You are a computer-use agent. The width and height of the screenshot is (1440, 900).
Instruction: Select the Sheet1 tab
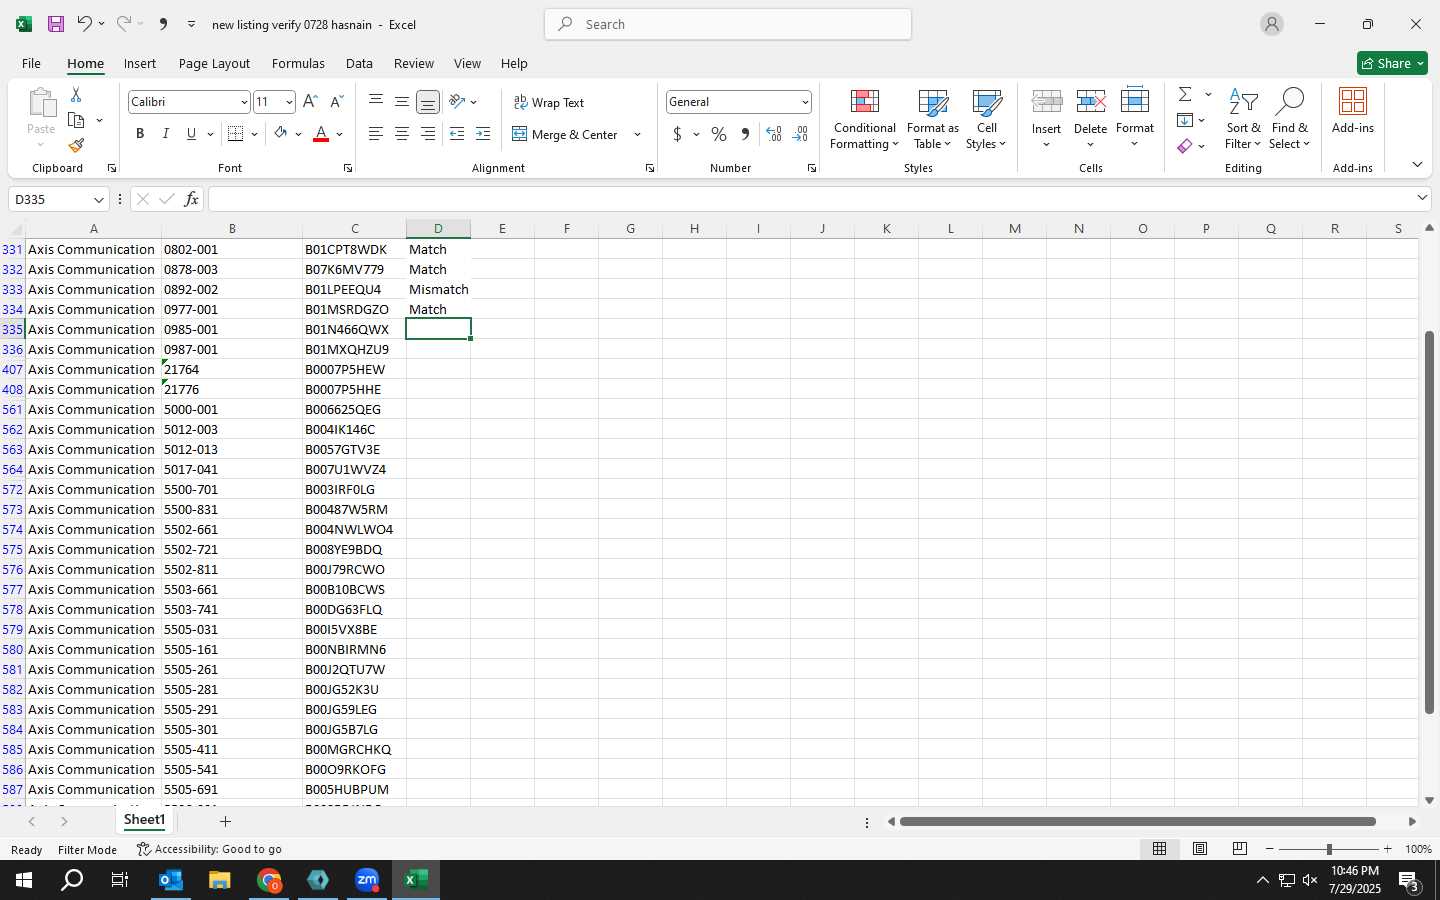point(144,820)
